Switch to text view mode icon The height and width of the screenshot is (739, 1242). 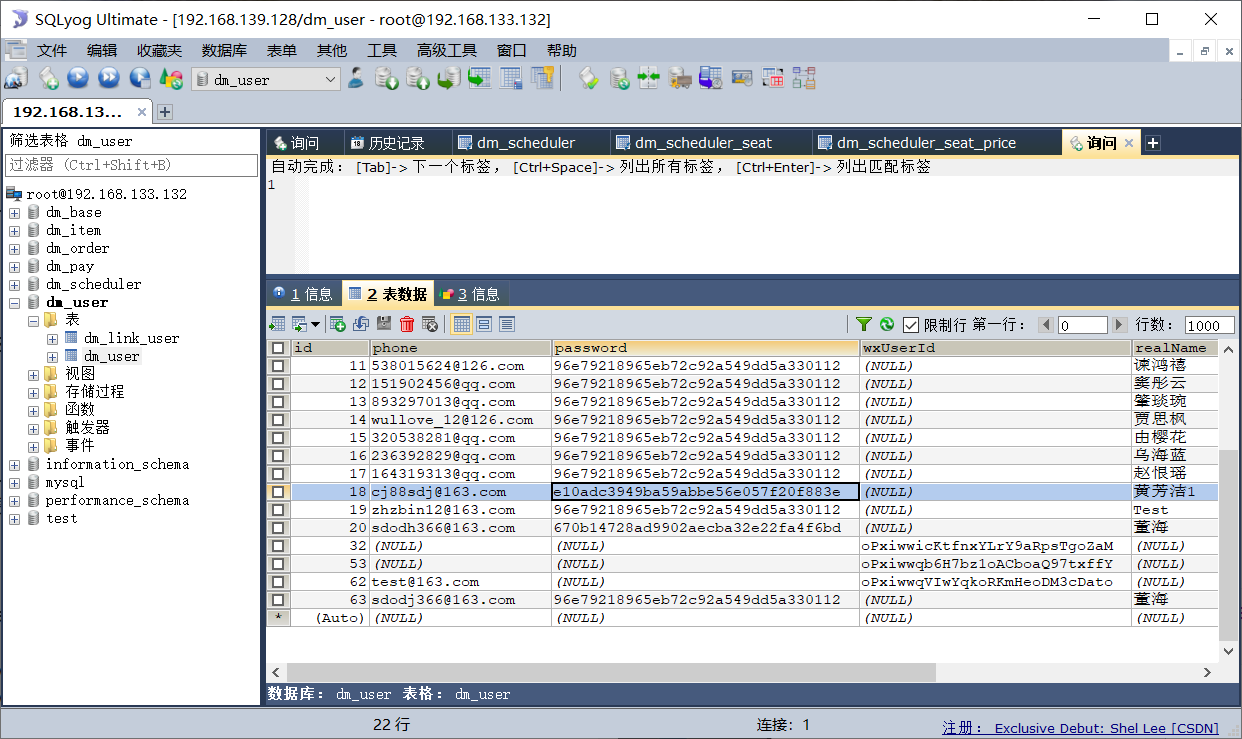pos(507,324)
